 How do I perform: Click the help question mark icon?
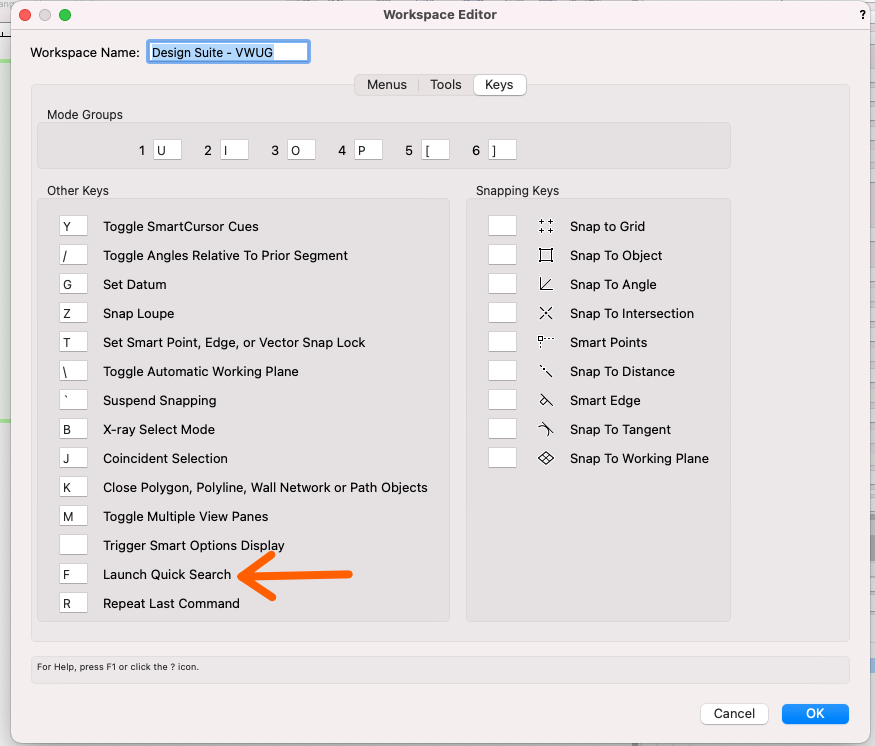[x=862, y=14]
